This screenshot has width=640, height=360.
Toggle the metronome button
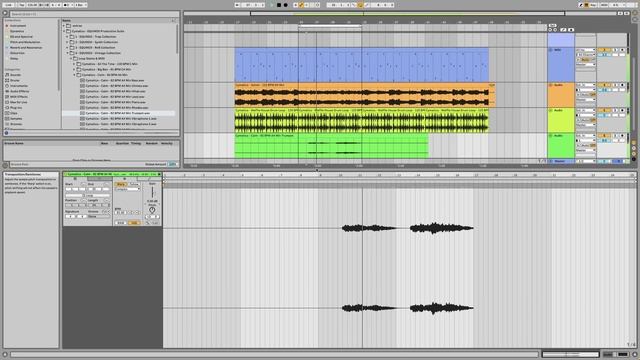(x=69, y=5)
